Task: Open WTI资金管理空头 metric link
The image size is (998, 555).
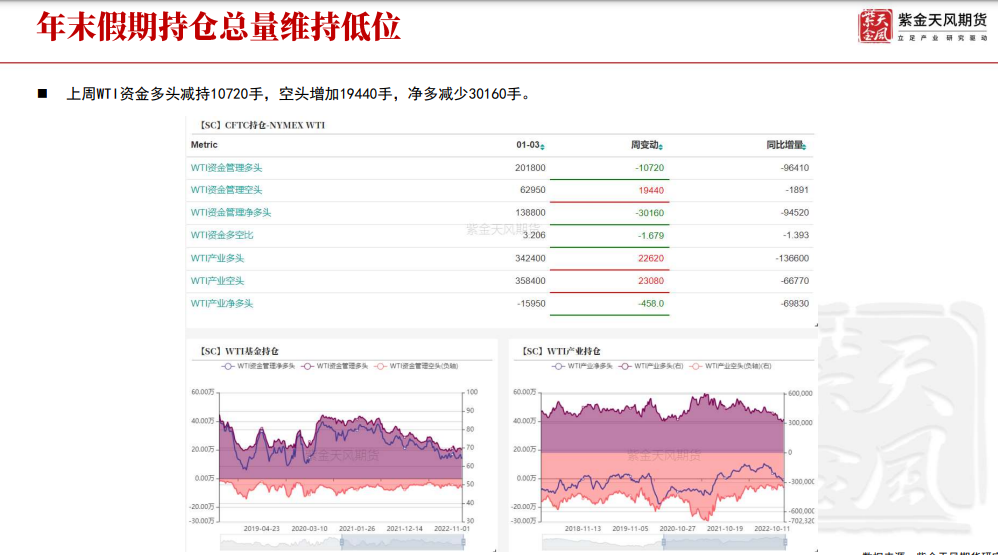Action: [x=226, y=190]
